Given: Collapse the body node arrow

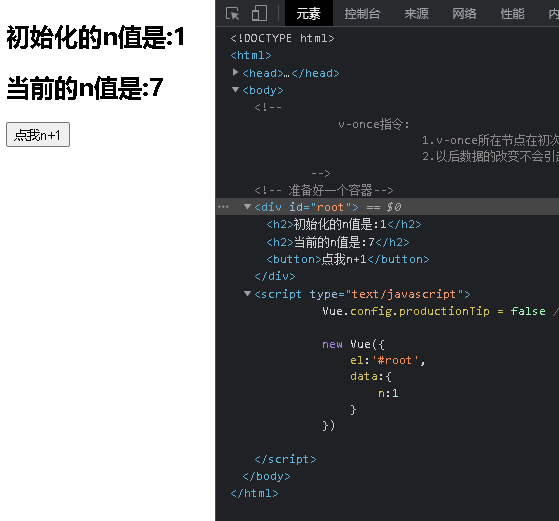Looking at the screenshot, I should [235, 90].
